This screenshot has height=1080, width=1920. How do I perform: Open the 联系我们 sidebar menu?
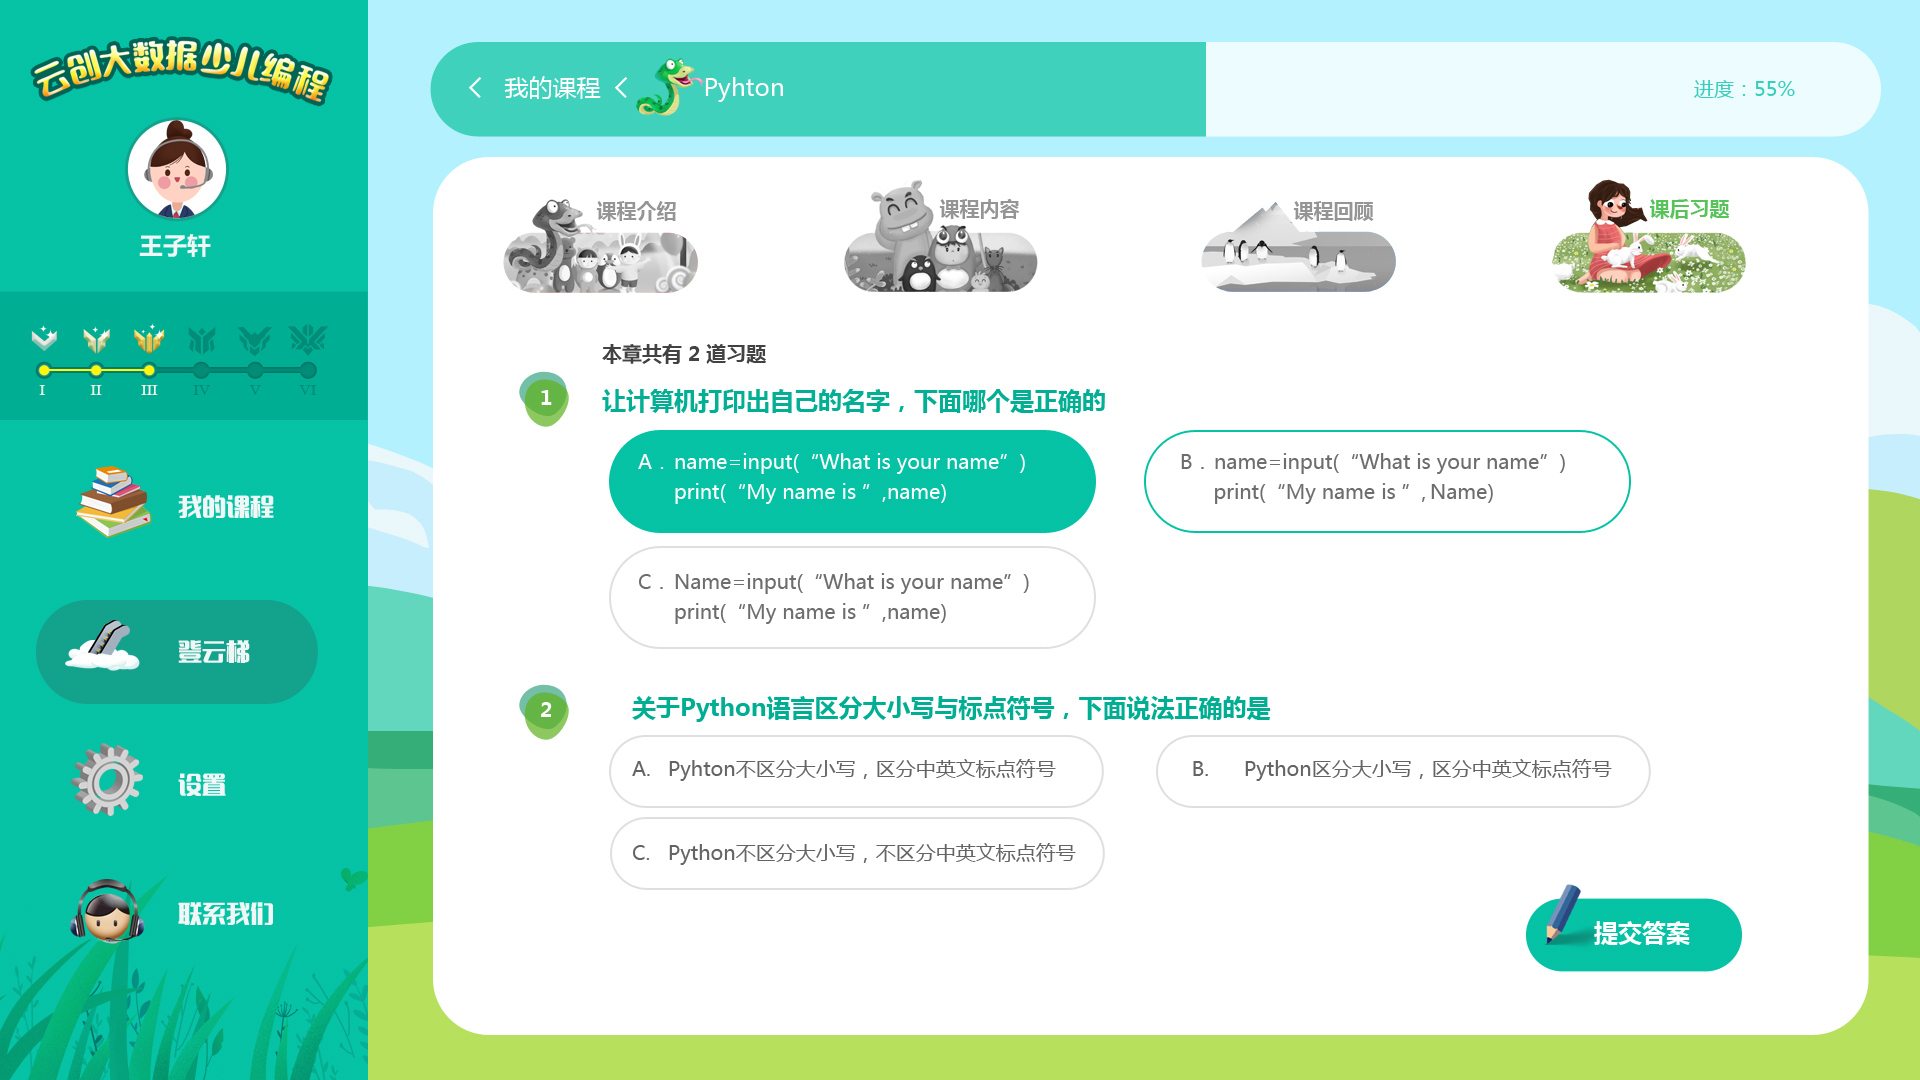tap(177, 913)
